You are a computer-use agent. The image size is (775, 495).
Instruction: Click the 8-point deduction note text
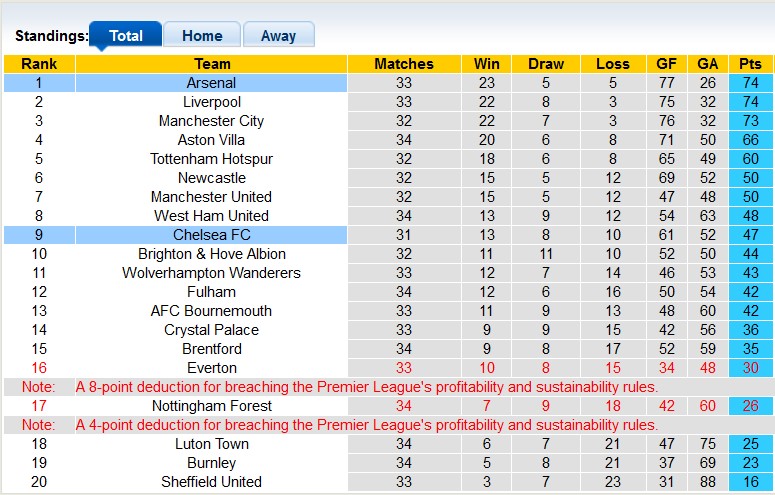coord(367,387)
